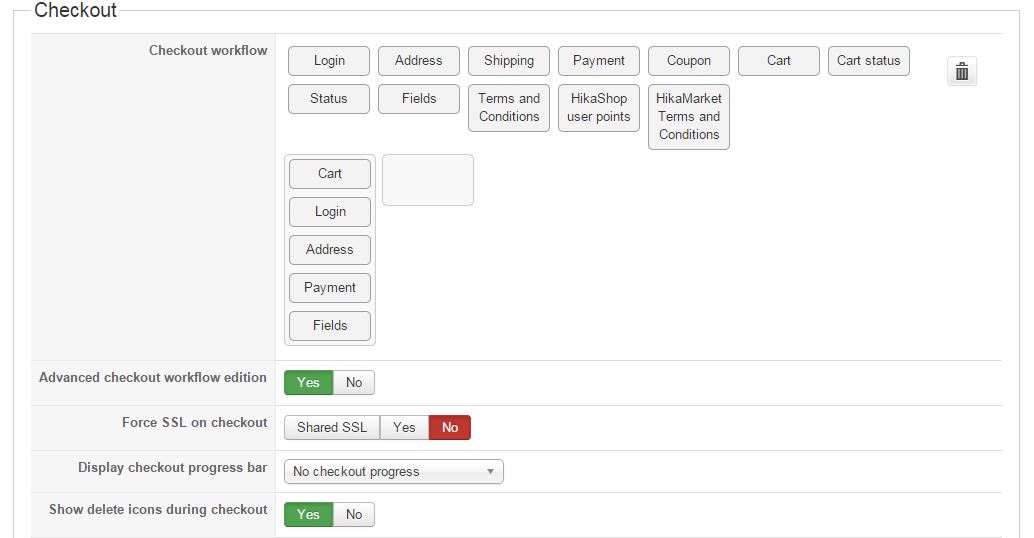Viewport: 1034px width, 538px height.
Task: Select HikaMarket Terms and Conditions block
Action: tap(689, 116)
